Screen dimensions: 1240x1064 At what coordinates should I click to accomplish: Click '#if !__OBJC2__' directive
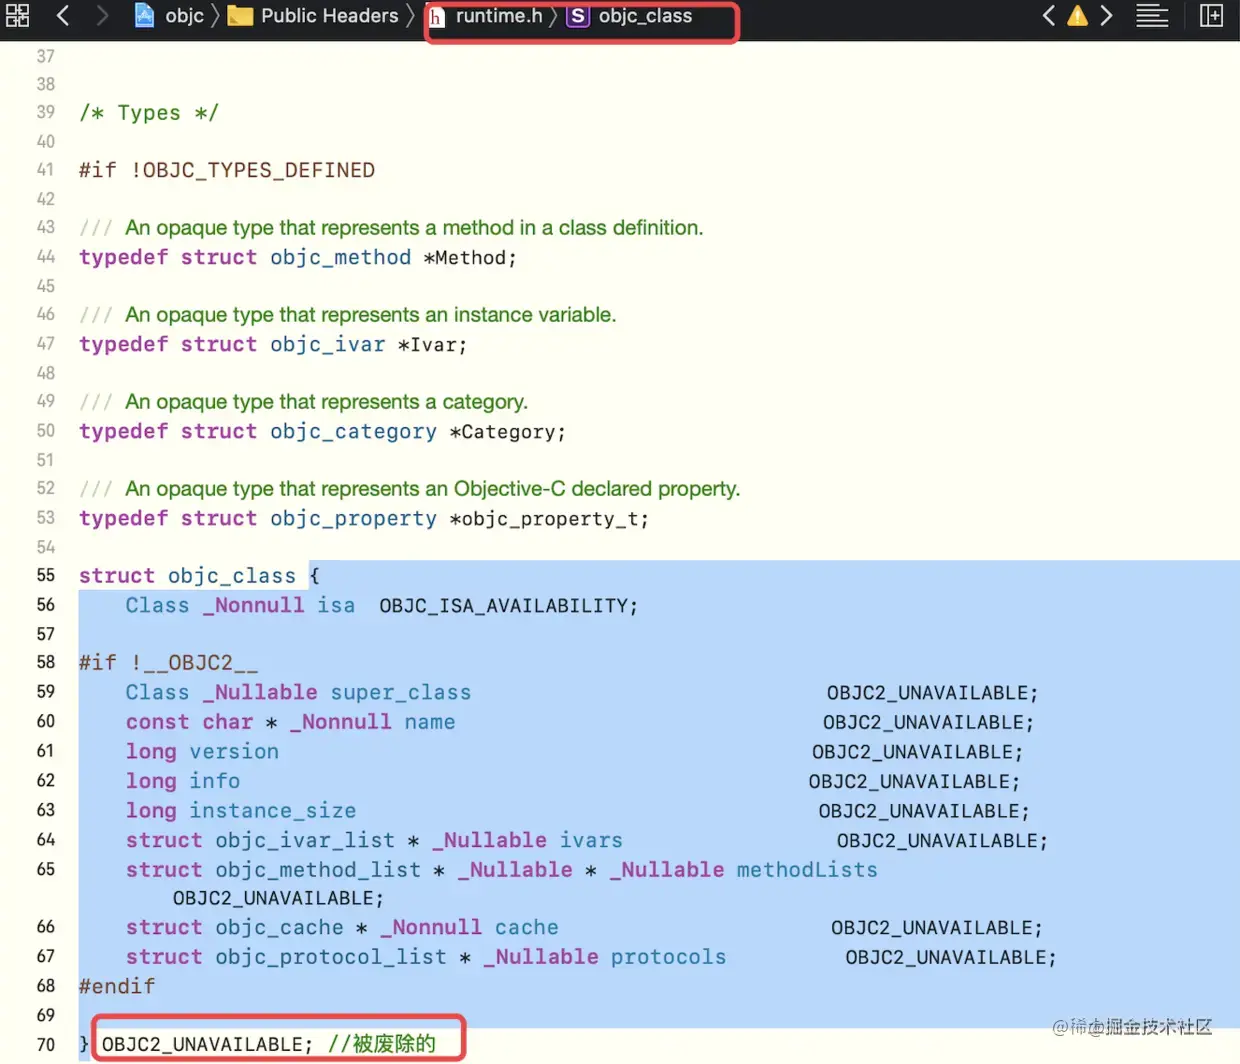(169, 662)
